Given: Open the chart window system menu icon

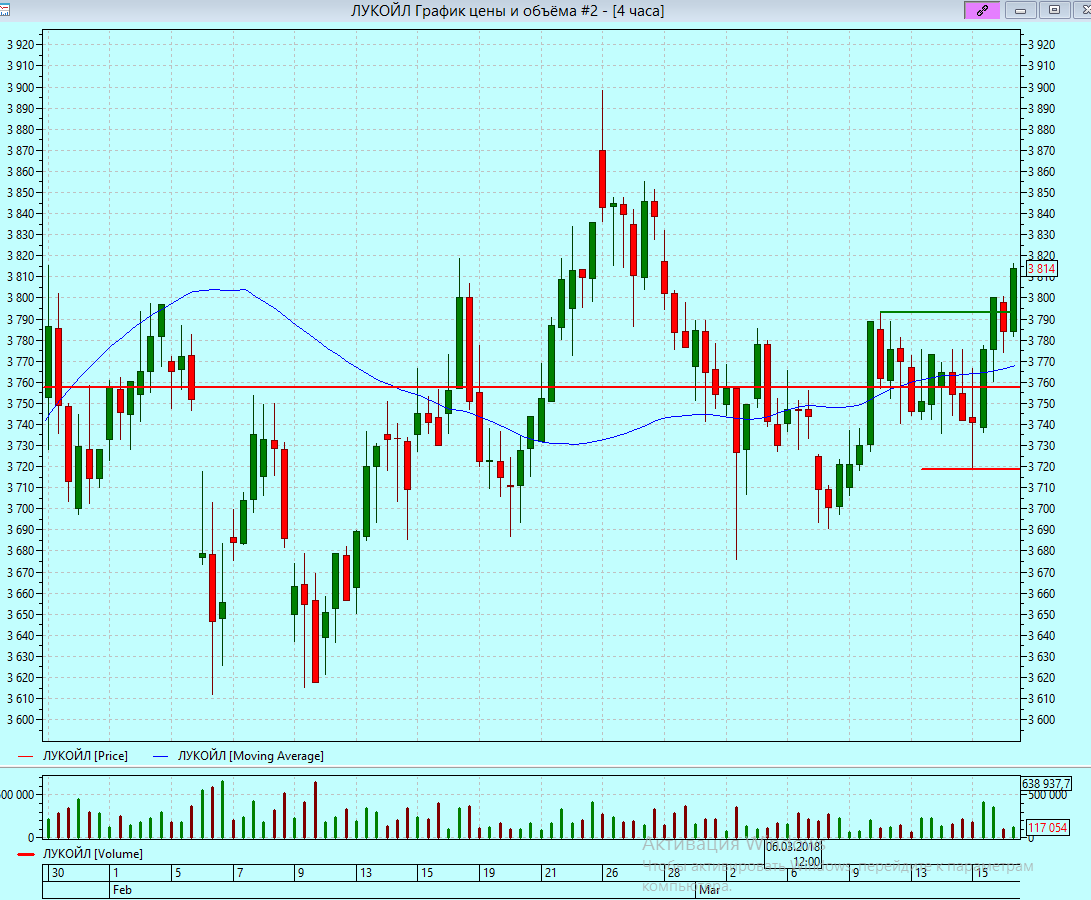Looking at the screenshot, I should tap(4, 10).
